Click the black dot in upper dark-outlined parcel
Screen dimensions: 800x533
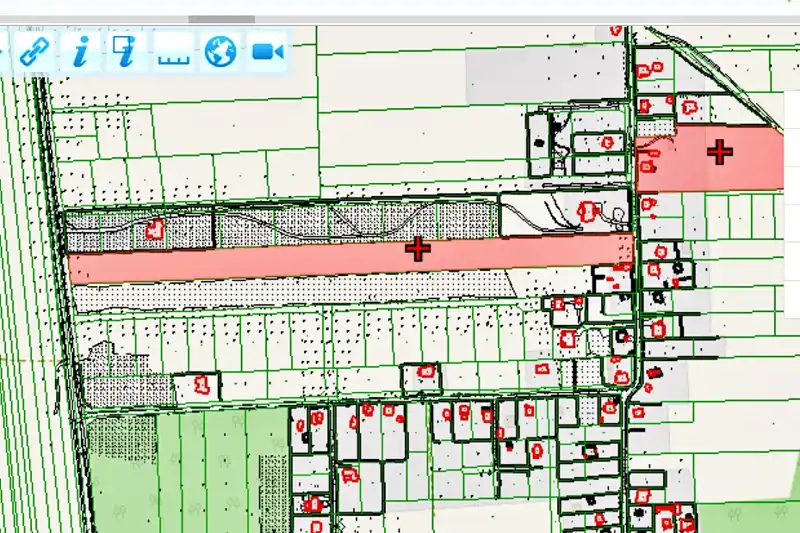(541, 142)
